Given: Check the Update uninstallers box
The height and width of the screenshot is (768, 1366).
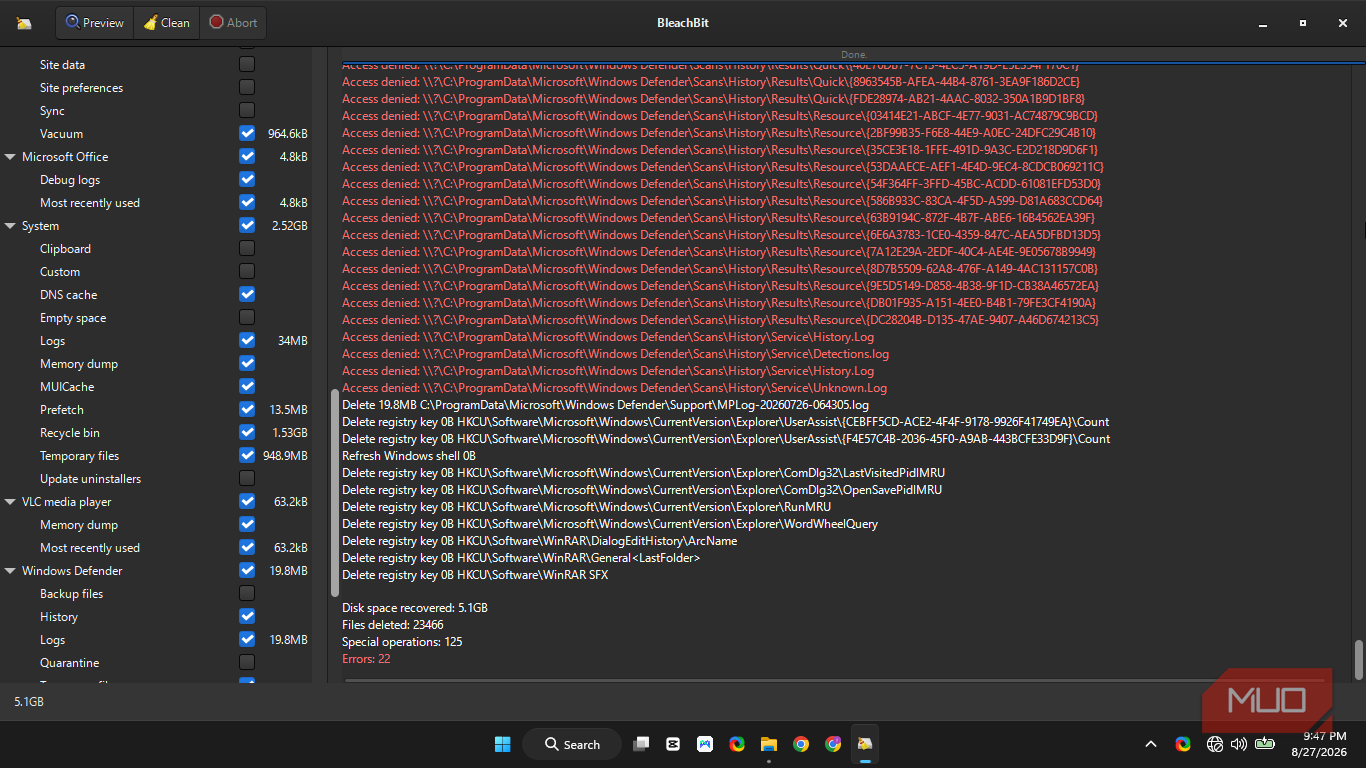Looking at the screenshot, I should click(247, 478).
